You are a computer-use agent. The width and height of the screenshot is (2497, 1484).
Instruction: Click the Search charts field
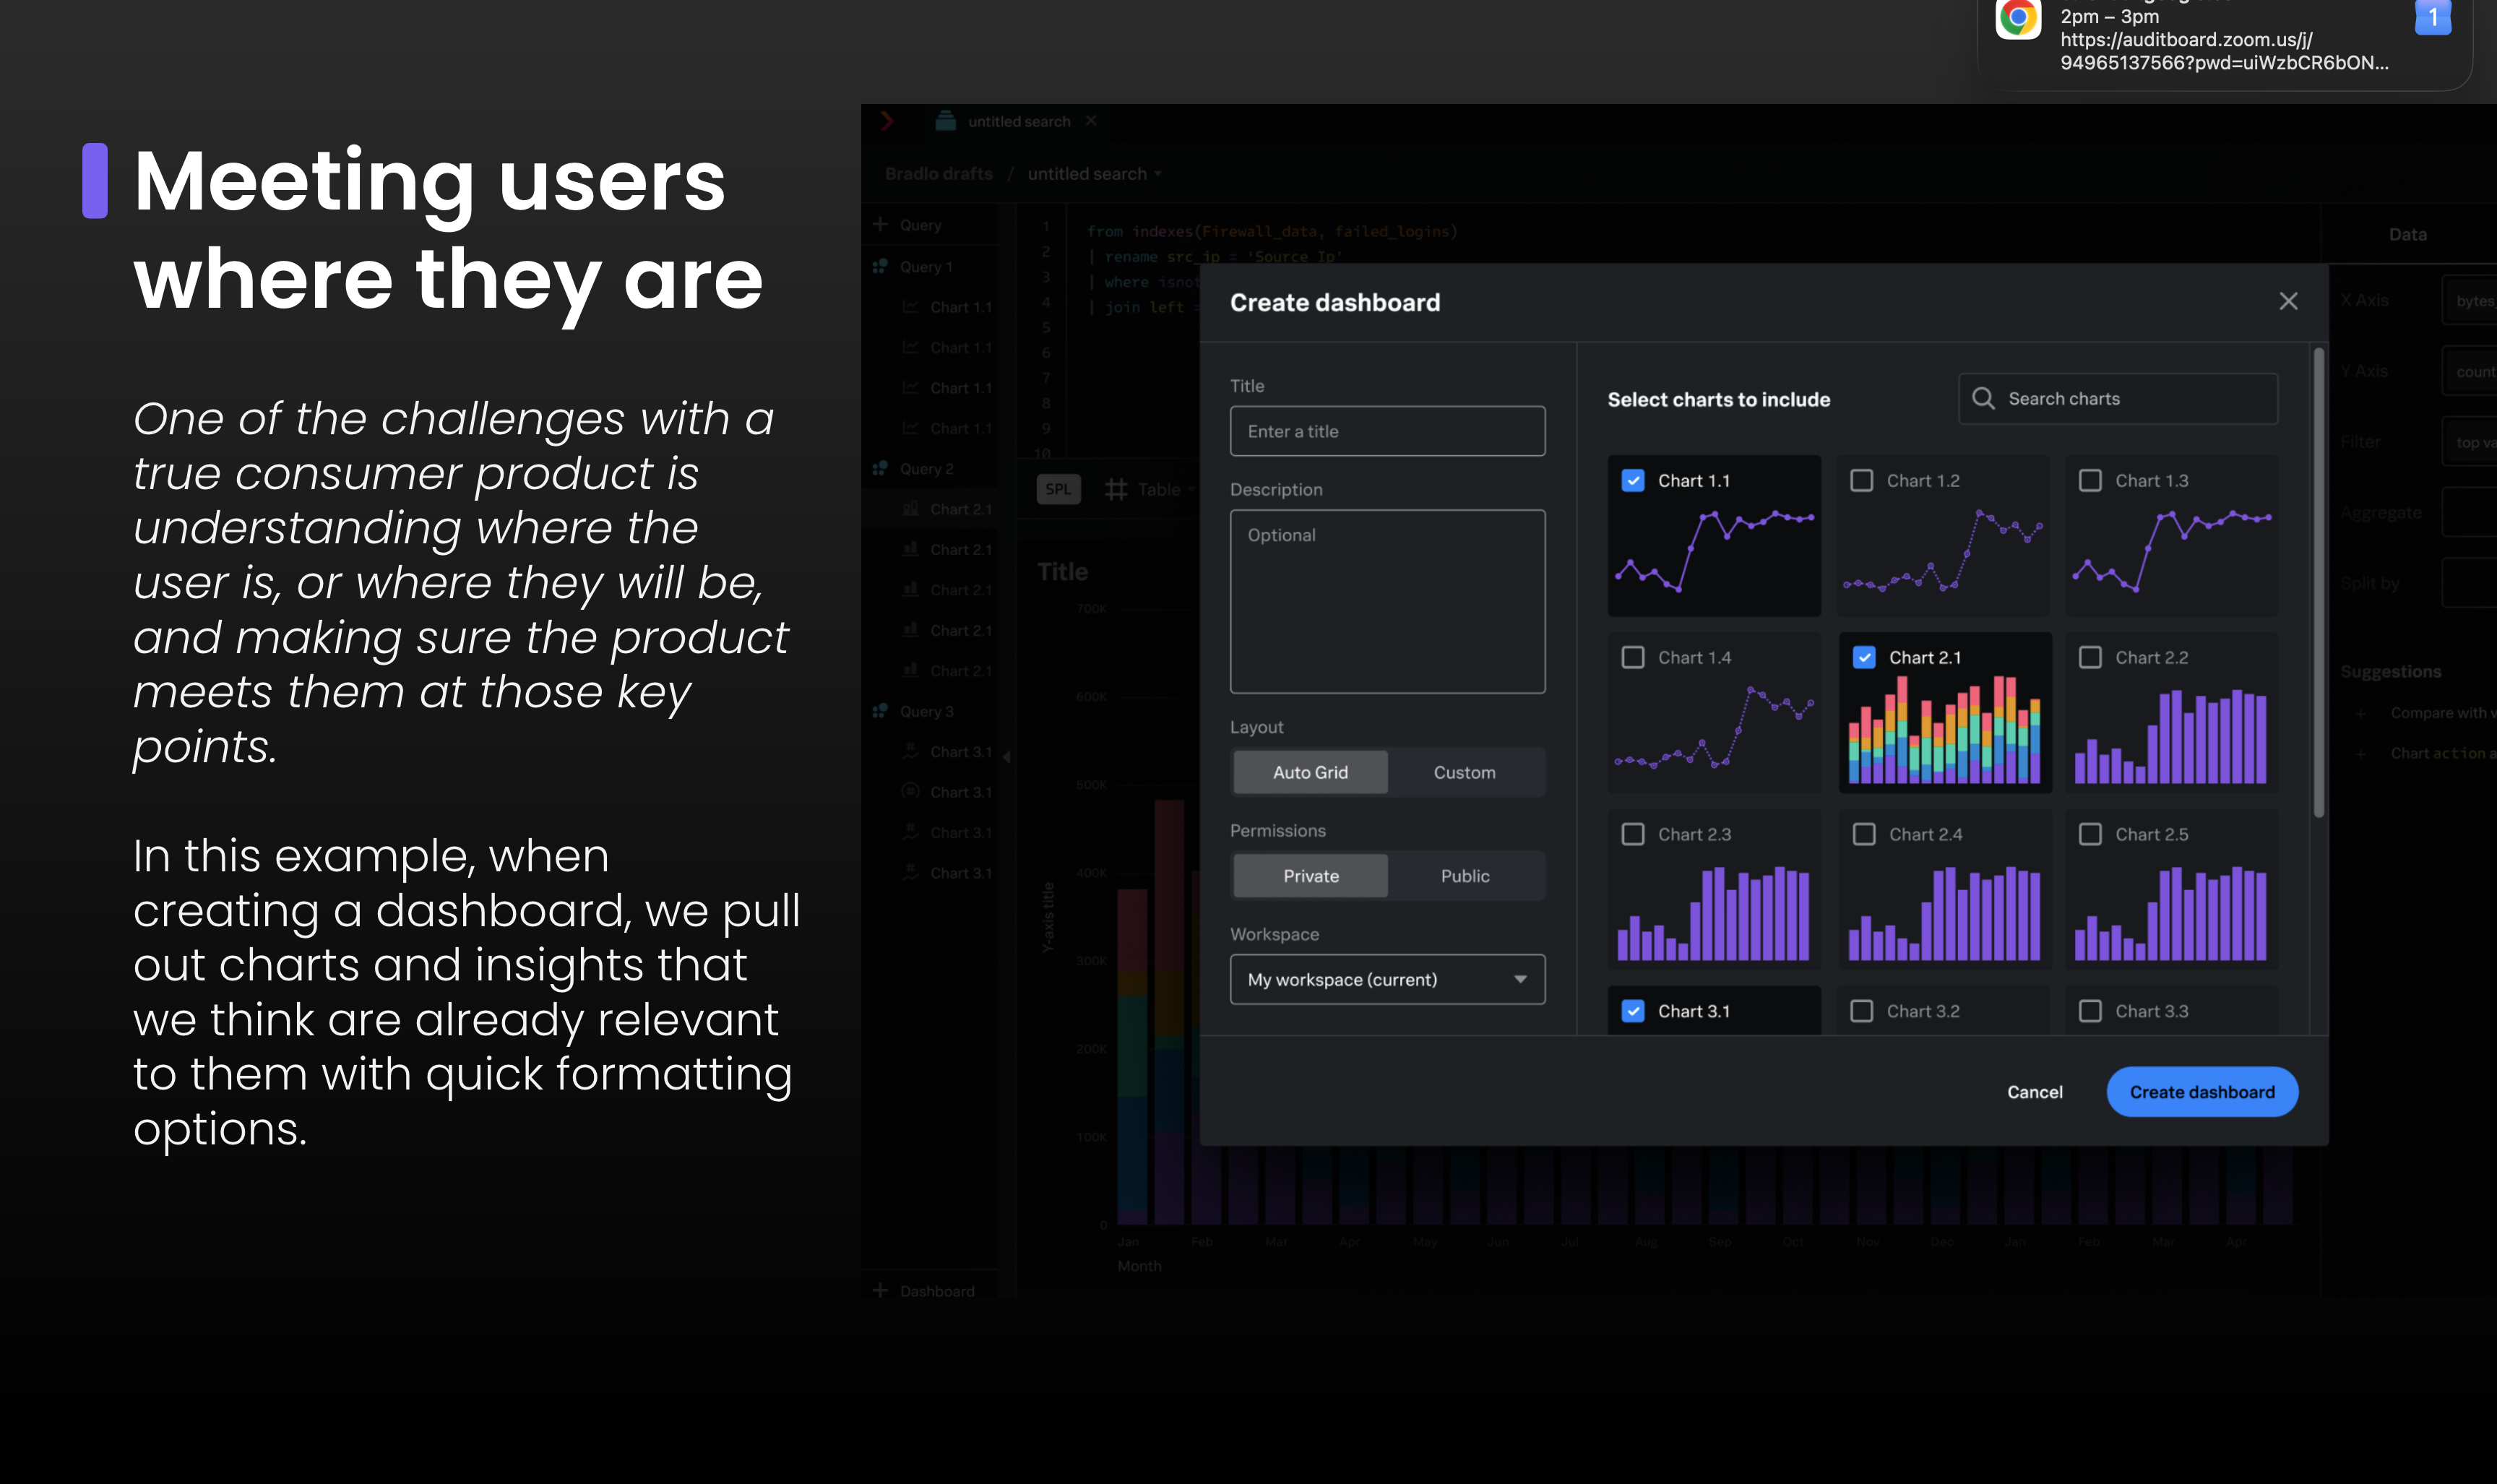[x=2118, y=398]
